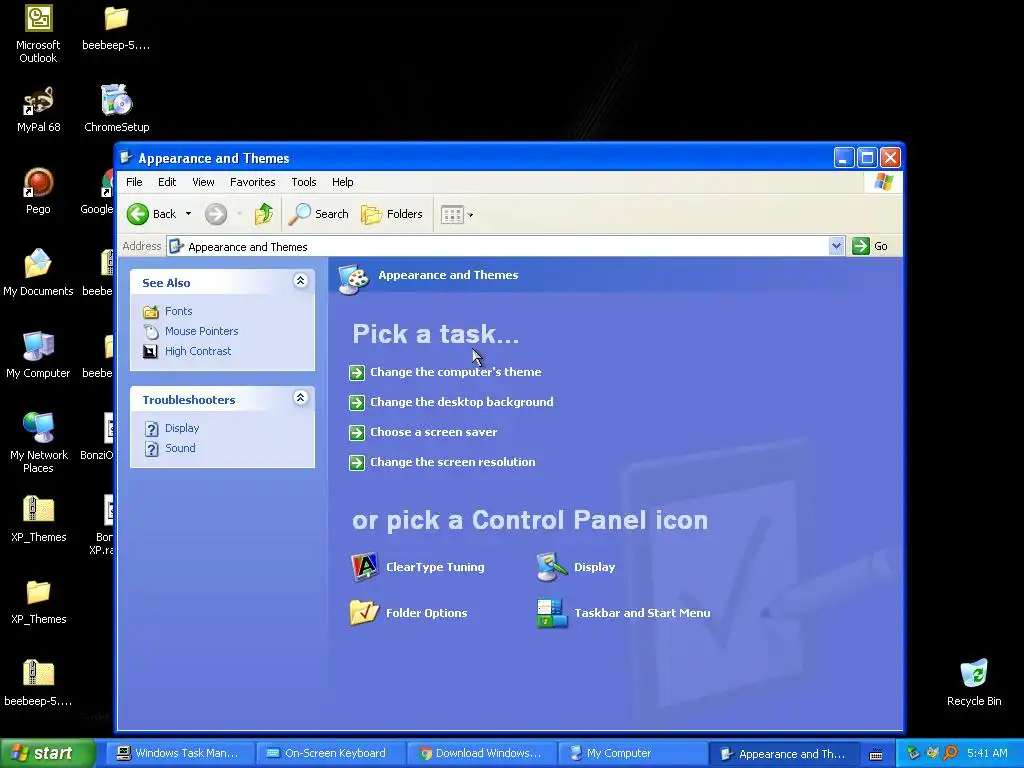This screenshot has width=1024, height=768.
Task: Select the MyPal 68 desktop icon
Action: click(39, 110)
